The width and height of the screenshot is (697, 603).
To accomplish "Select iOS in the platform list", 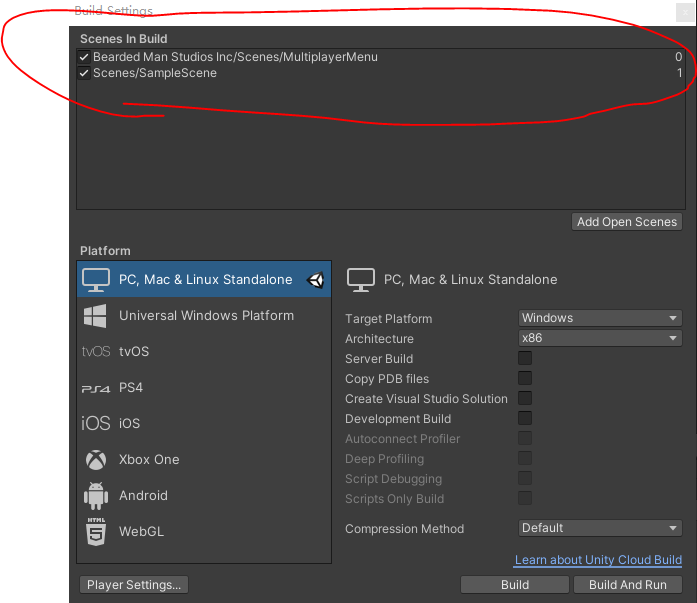I will pyautogui.click(x=204, y=423).
